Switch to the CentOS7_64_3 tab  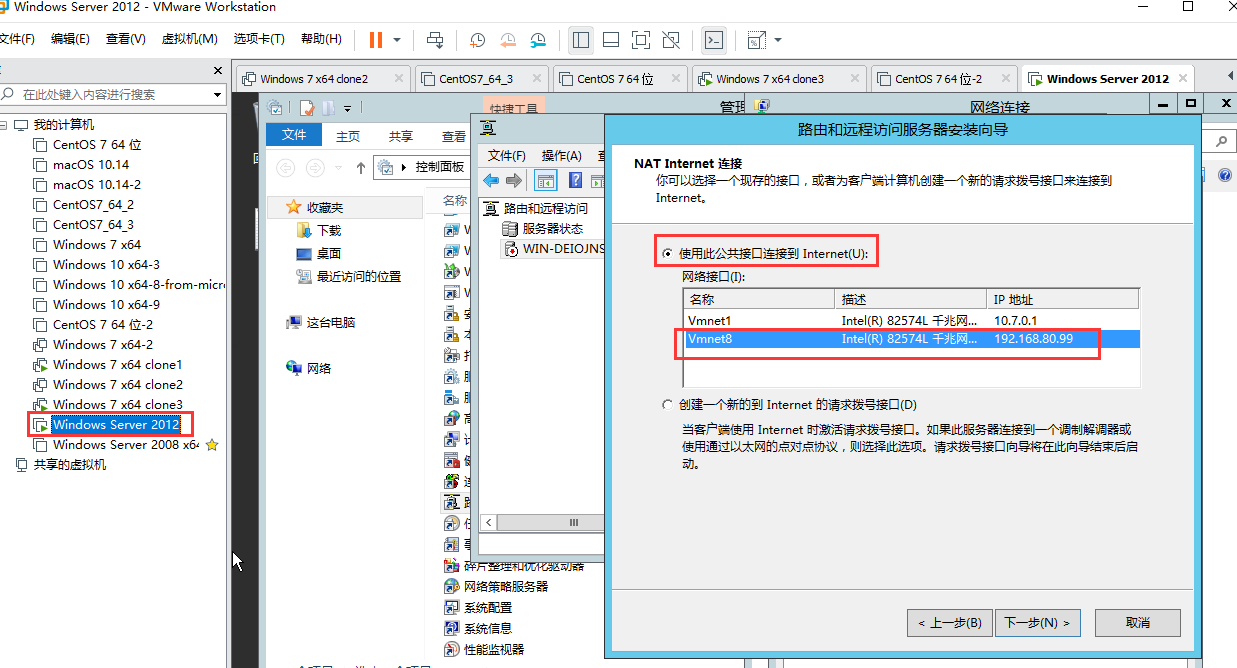point(480,79)
